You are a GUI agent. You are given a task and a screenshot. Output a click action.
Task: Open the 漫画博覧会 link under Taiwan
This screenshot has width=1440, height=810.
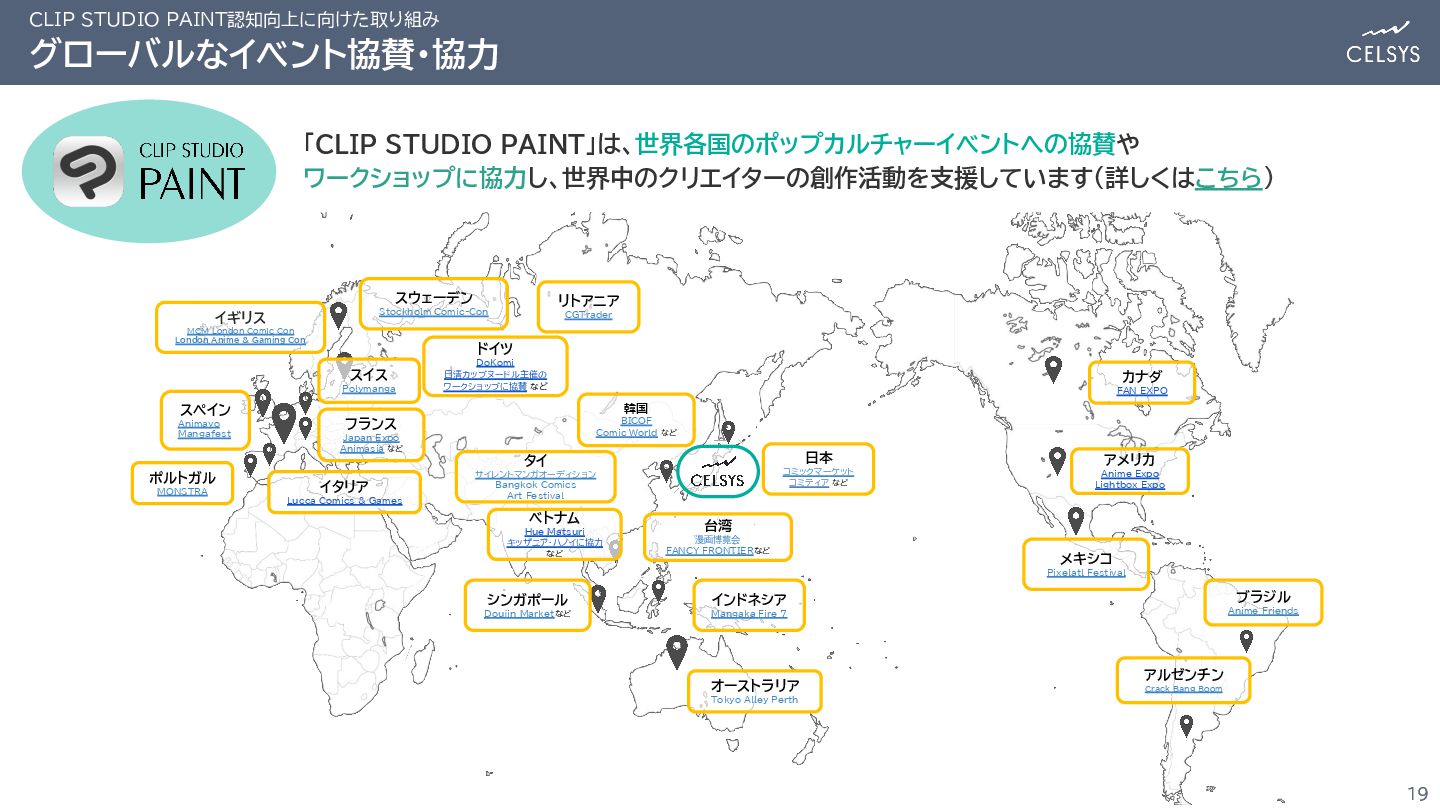tap(717, 540)
